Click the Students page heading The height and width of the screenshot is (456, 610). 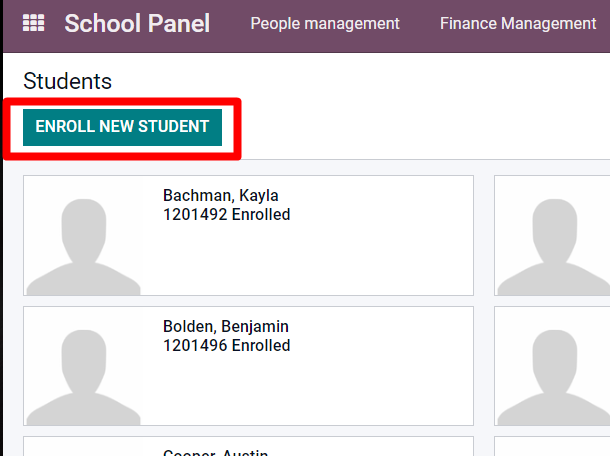coord(67,81)
